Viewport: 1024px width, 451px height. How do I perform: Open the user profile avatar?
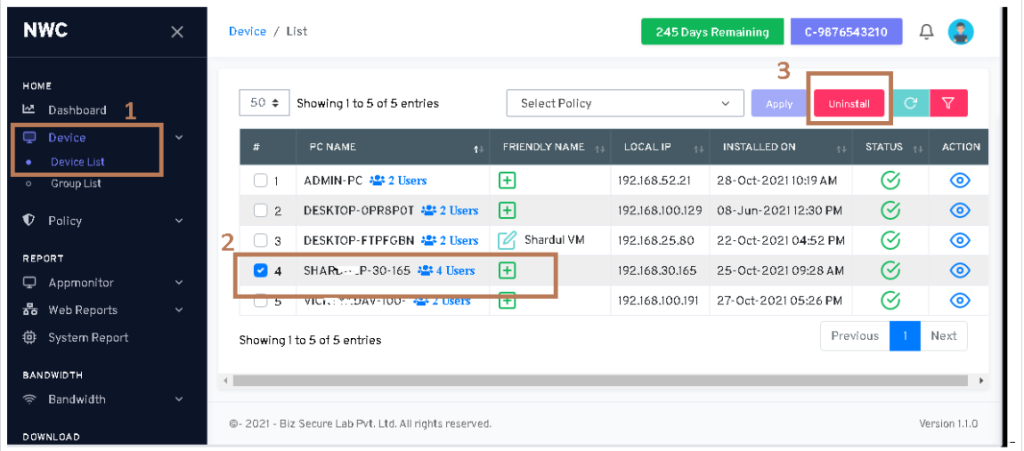coord(960,32)
